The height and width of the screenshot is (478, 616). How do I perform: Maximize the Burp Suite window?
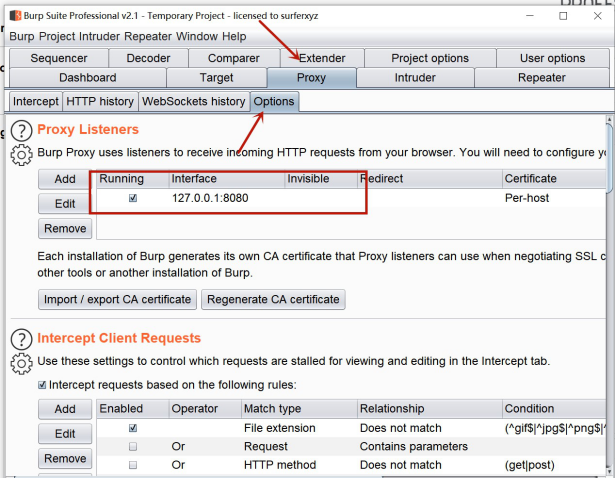[564, 16]
